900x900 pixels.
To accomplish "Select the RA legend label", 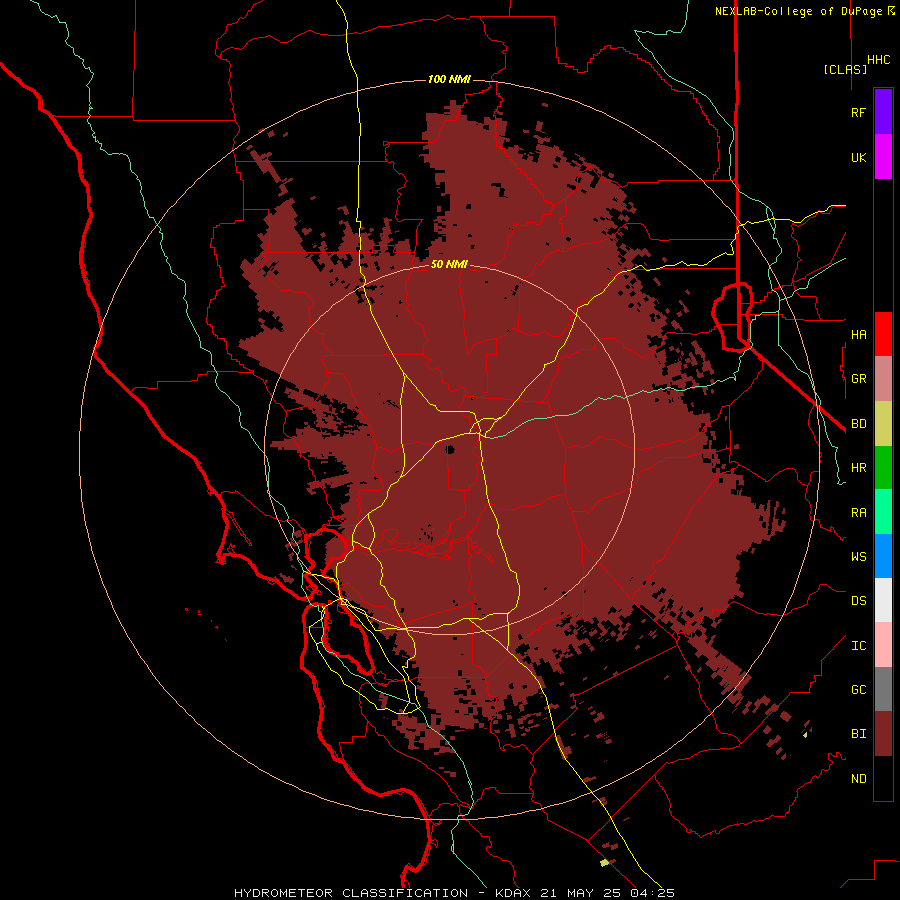I will coord(859,513).
